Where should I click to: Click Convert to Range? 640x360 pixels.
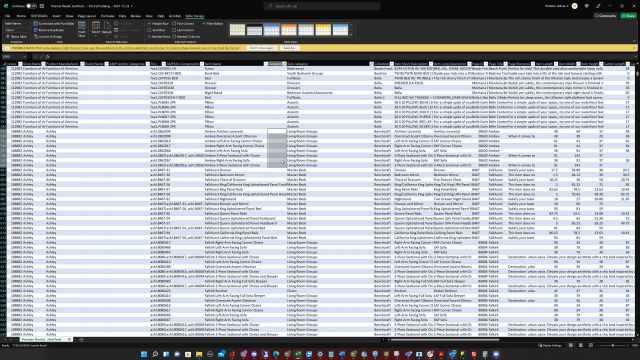pos(48,36)
